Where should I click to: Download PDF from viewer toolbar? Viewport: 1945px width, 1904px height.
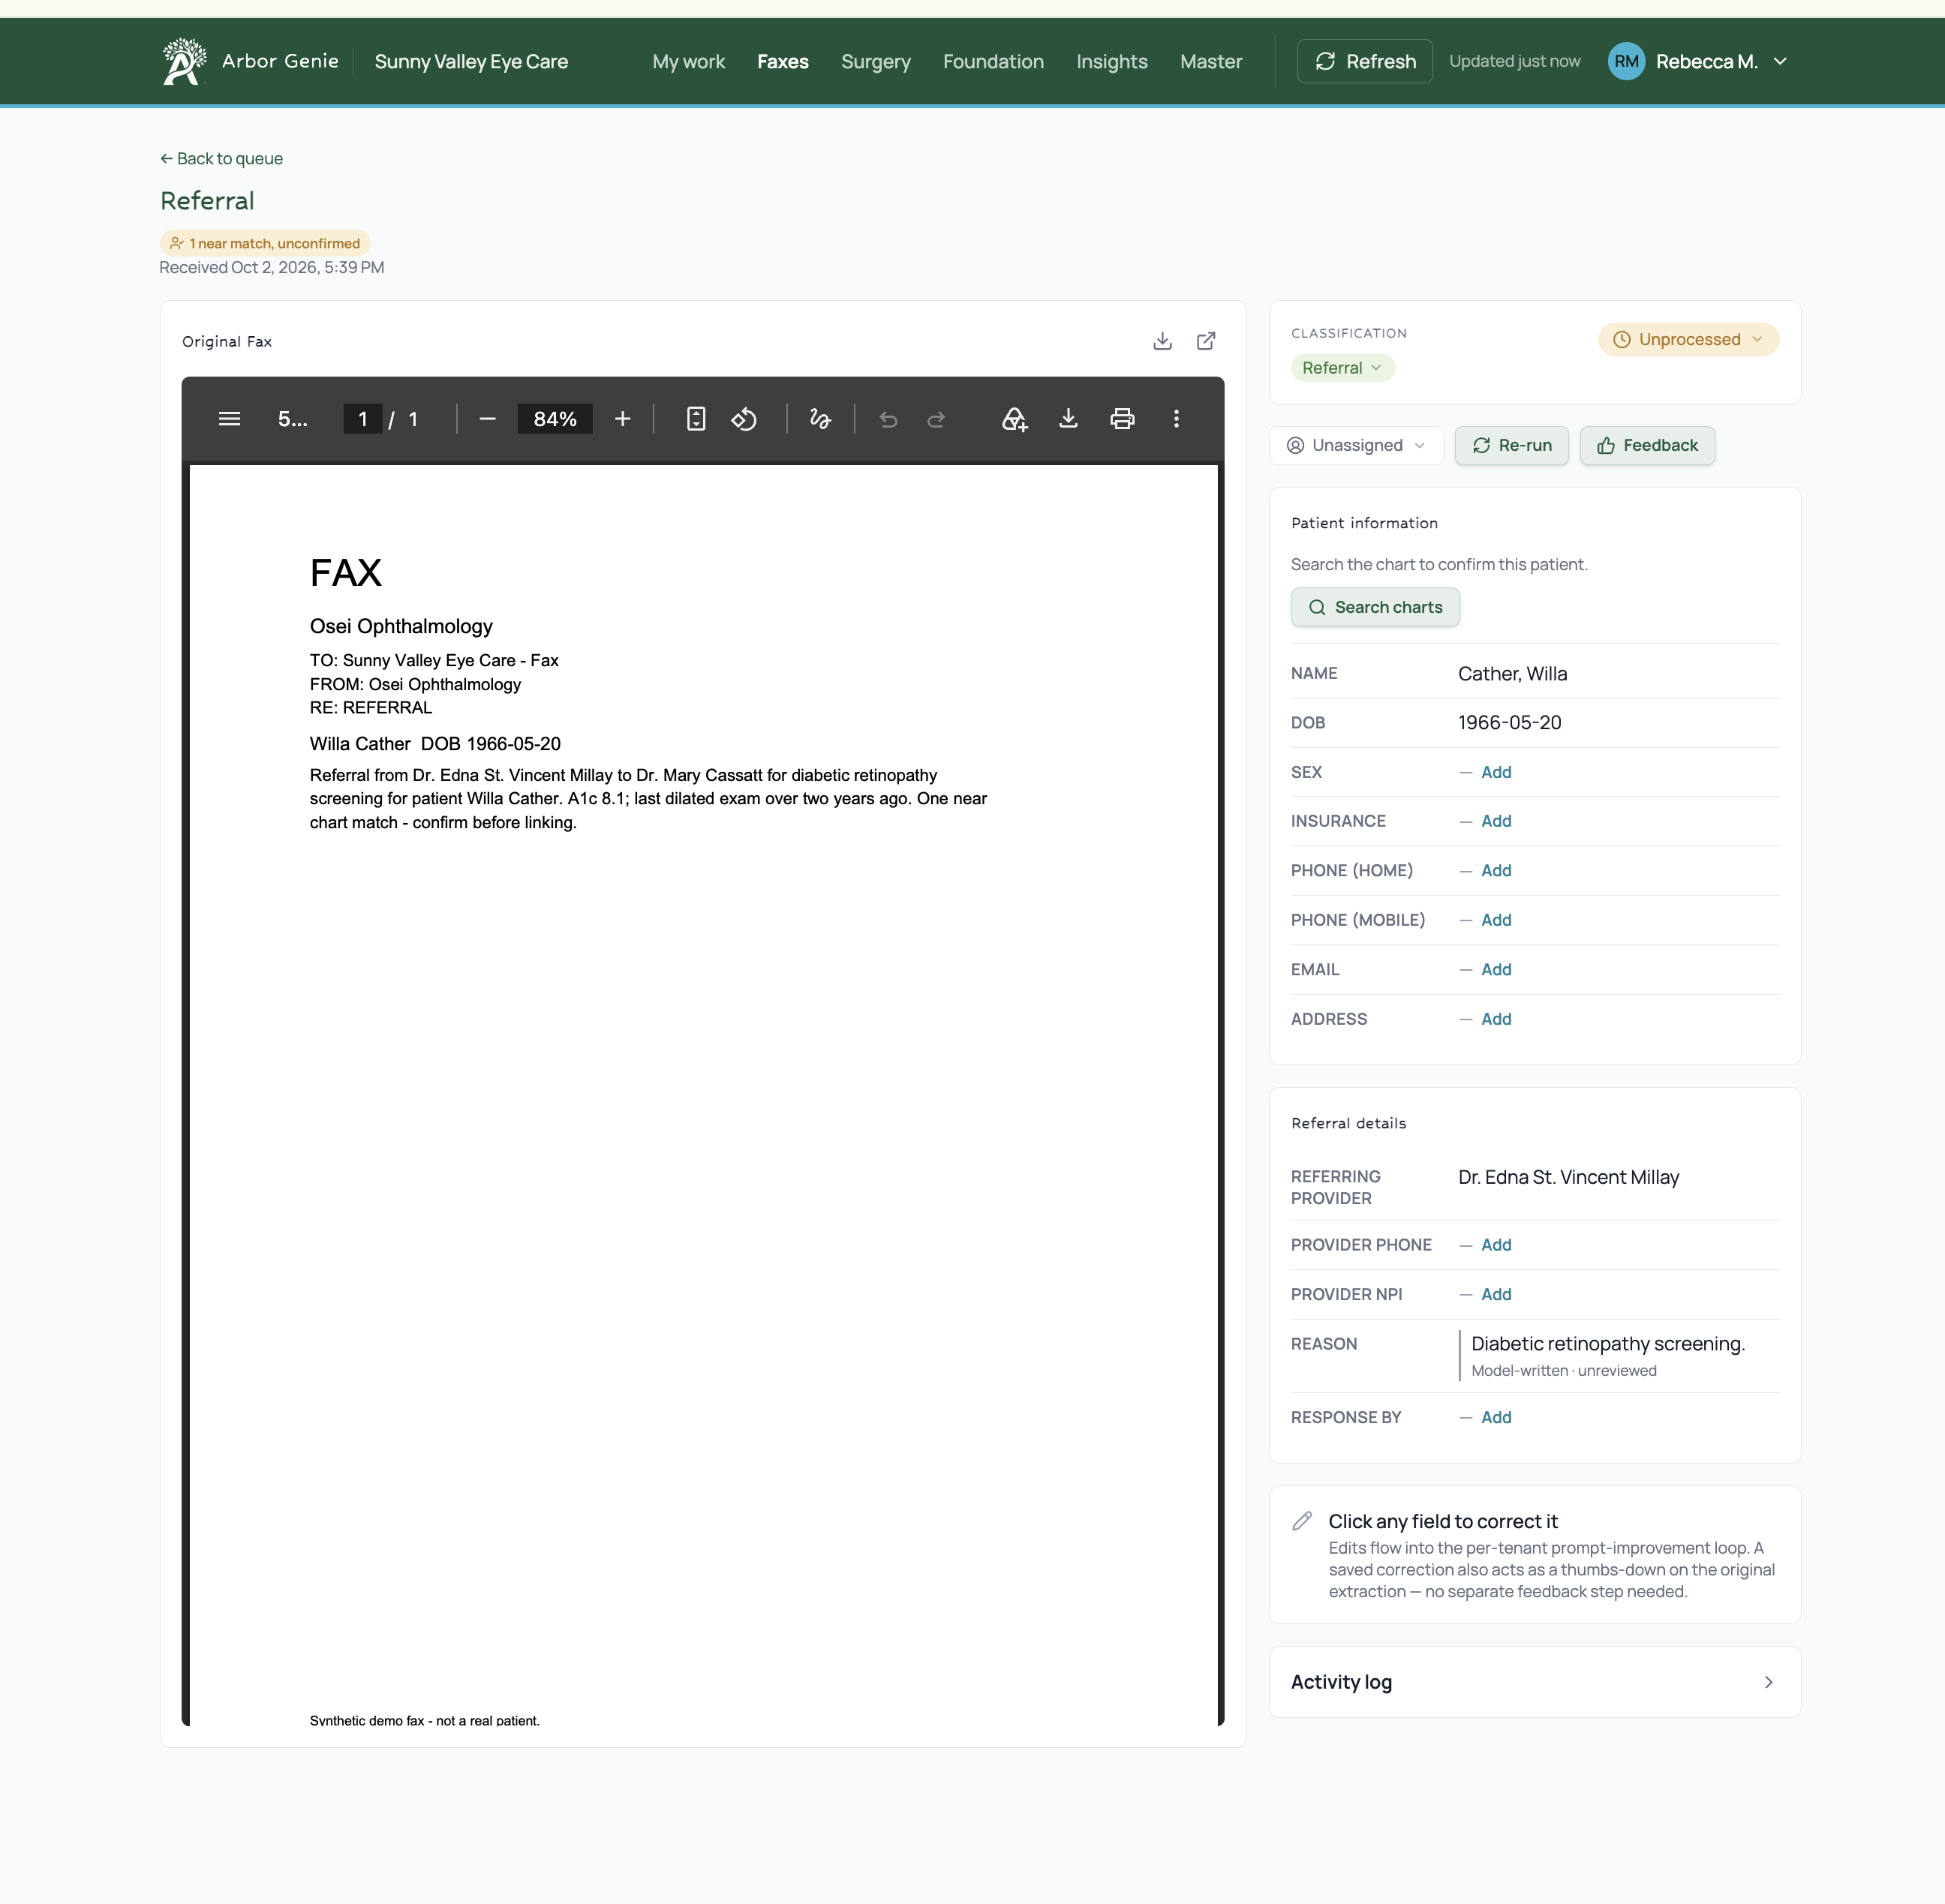(1068, 419)
